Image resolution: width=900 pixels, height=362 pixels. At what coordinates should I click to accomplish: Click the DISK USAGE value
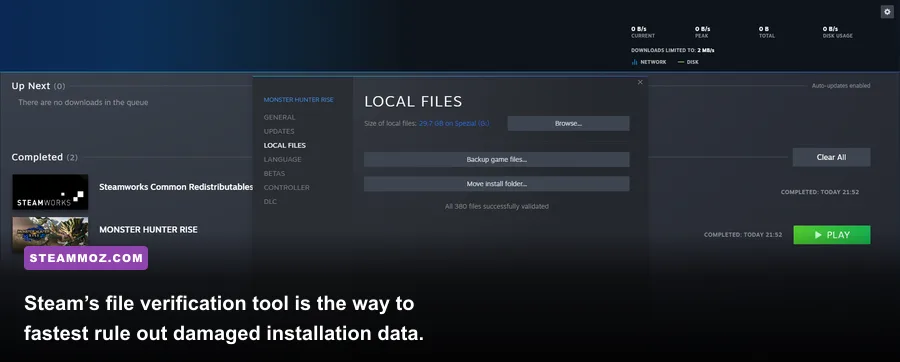point(830,29)
